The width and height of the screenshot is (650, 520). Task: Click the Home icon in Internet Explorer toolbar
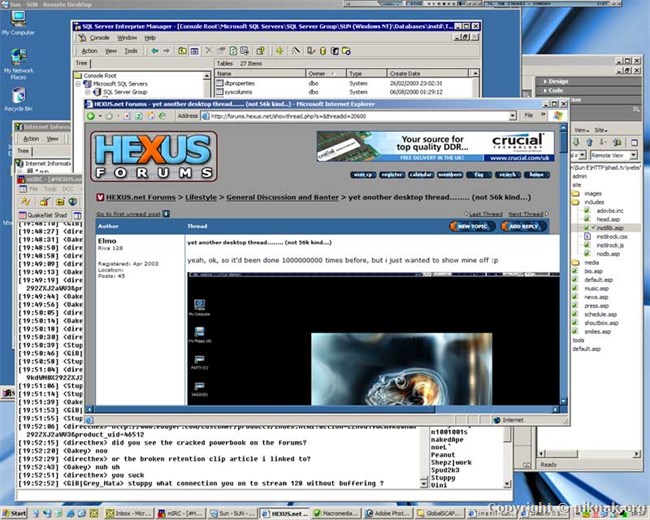[x=151, y=116]
